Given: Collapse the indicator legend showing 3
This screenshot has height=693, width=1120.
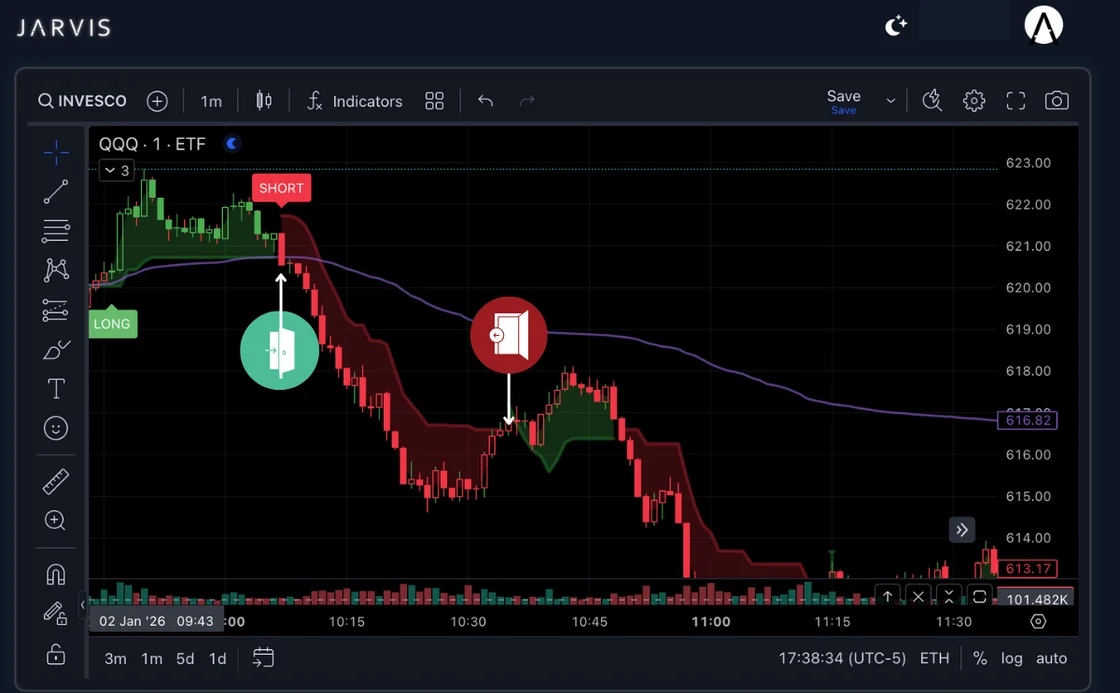Looking at the screenshot, I should (x=116, y=171).
